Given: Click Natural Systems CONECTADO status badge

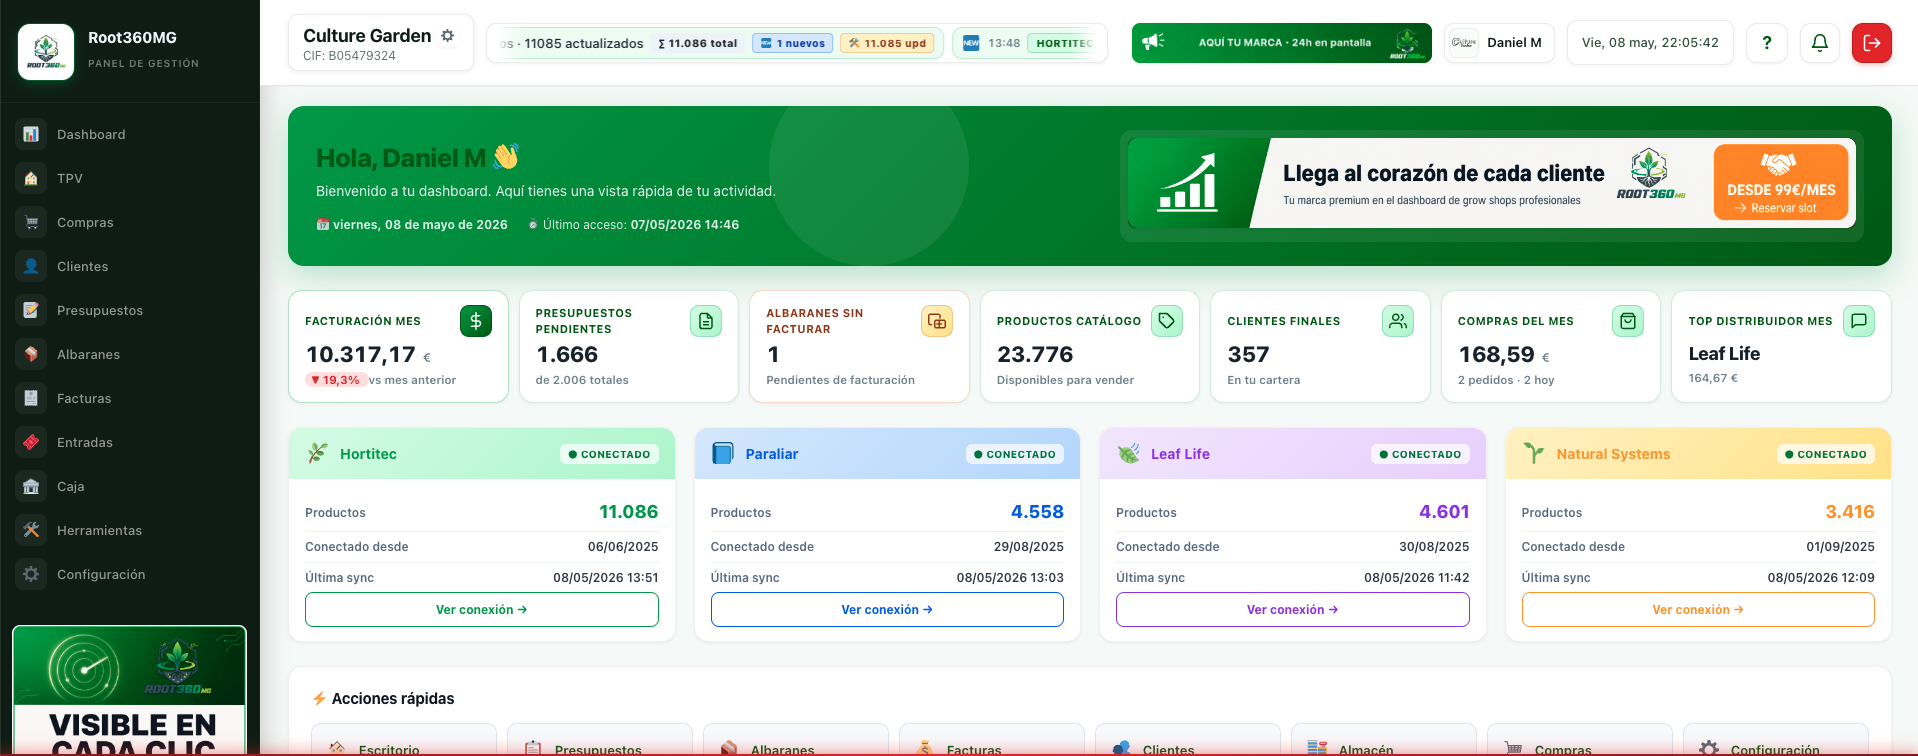Looking at the screenshot, I should pos(1826,454).
